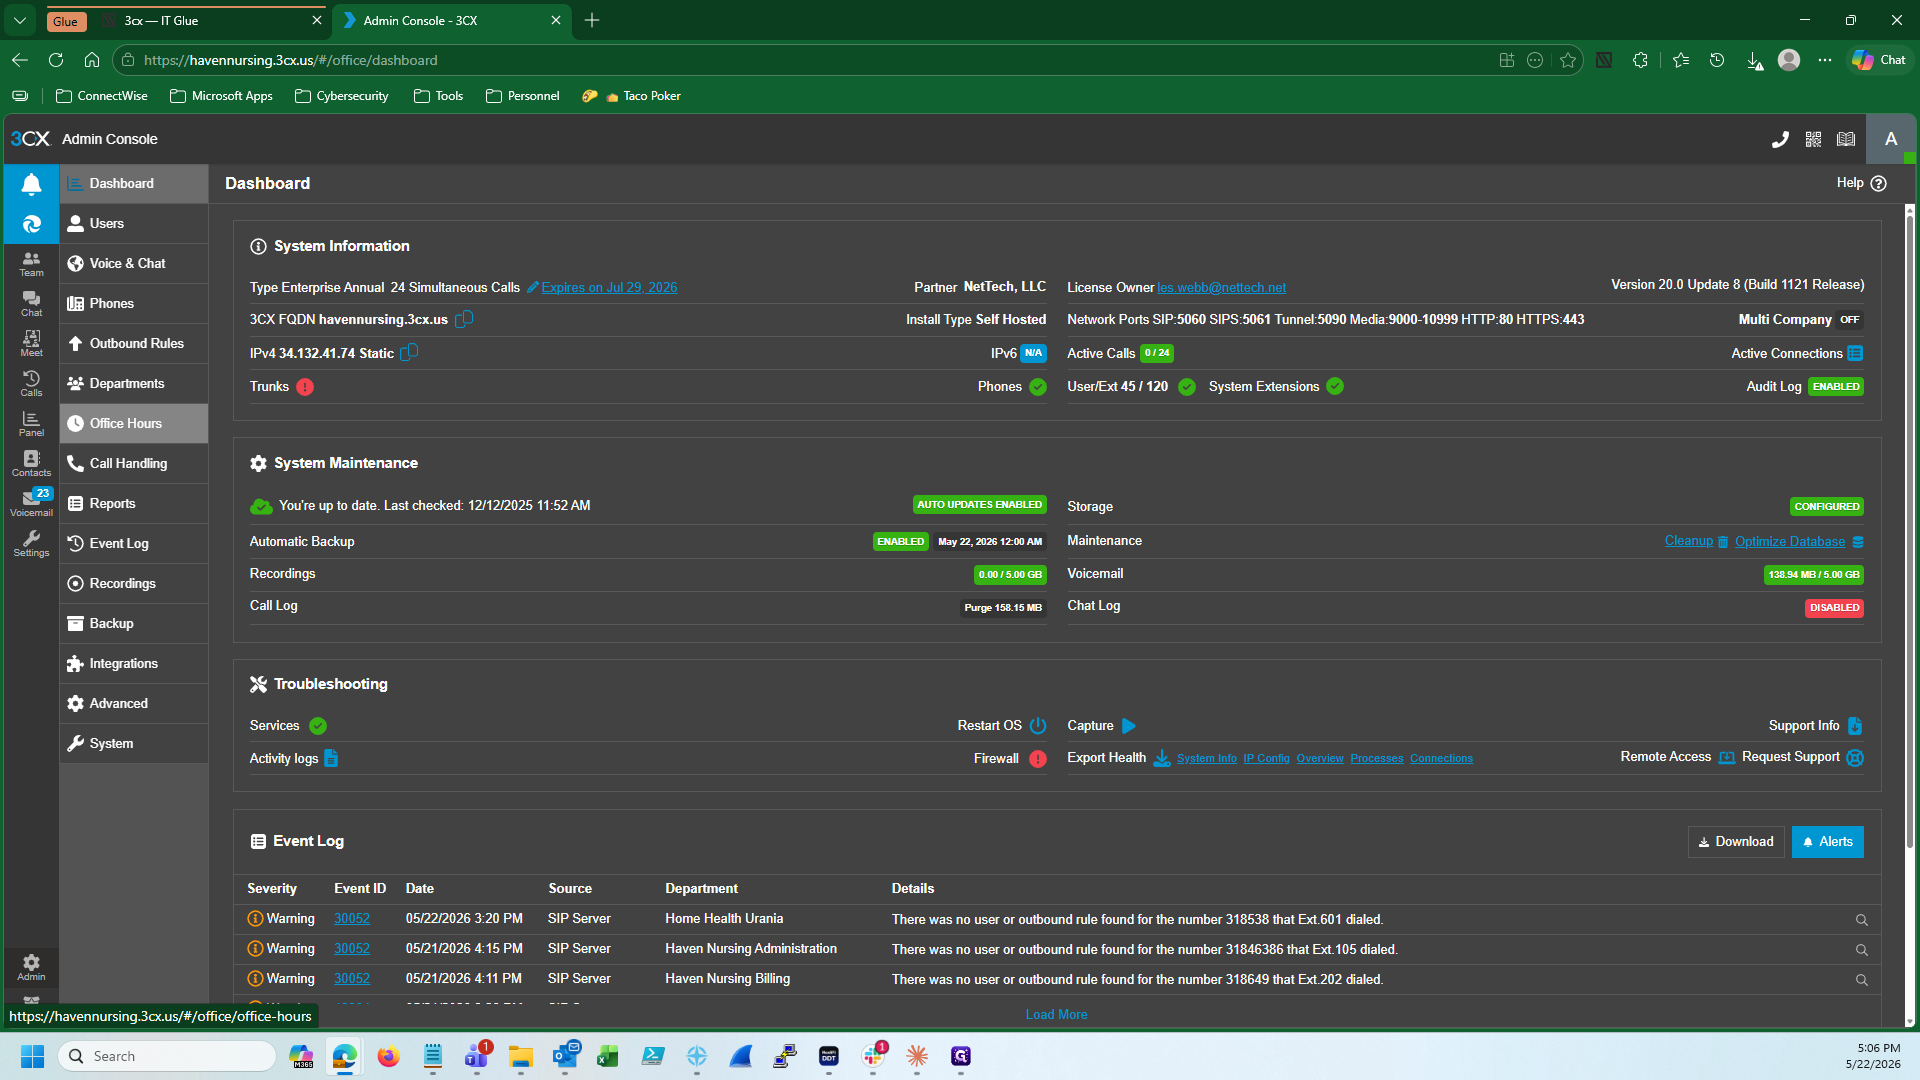Open Call Handling in the sidebar
The height and width of the screenshot is (1080, 1920).
[134, 464]
